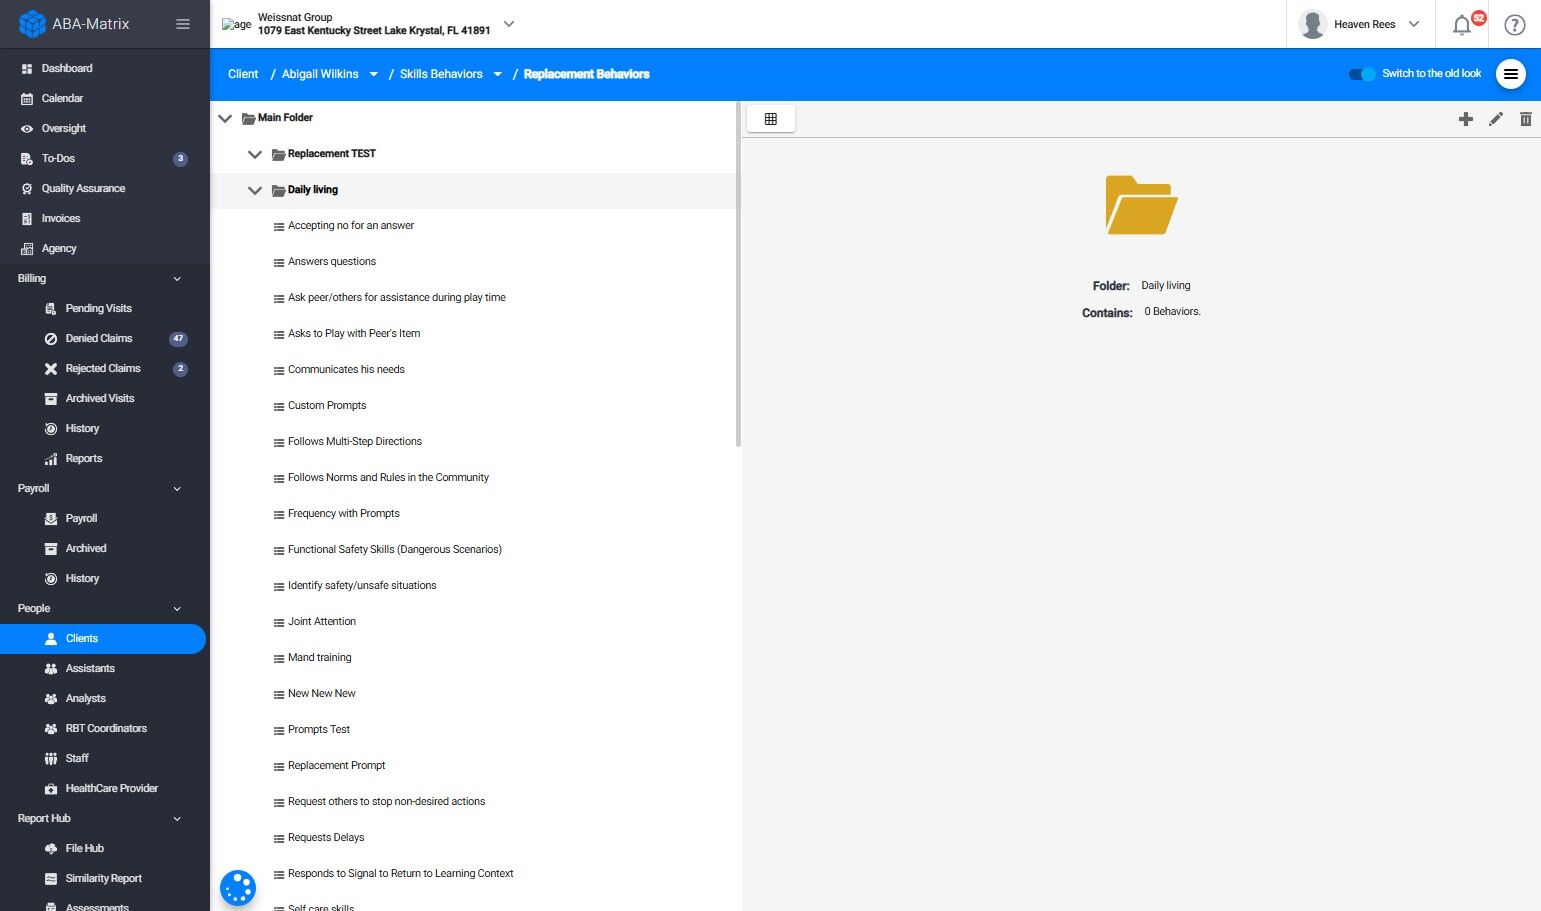Collapse sidebar with hamburger menu icon
This screenshot has height=911, width=1541.
[x=183, y=24]
